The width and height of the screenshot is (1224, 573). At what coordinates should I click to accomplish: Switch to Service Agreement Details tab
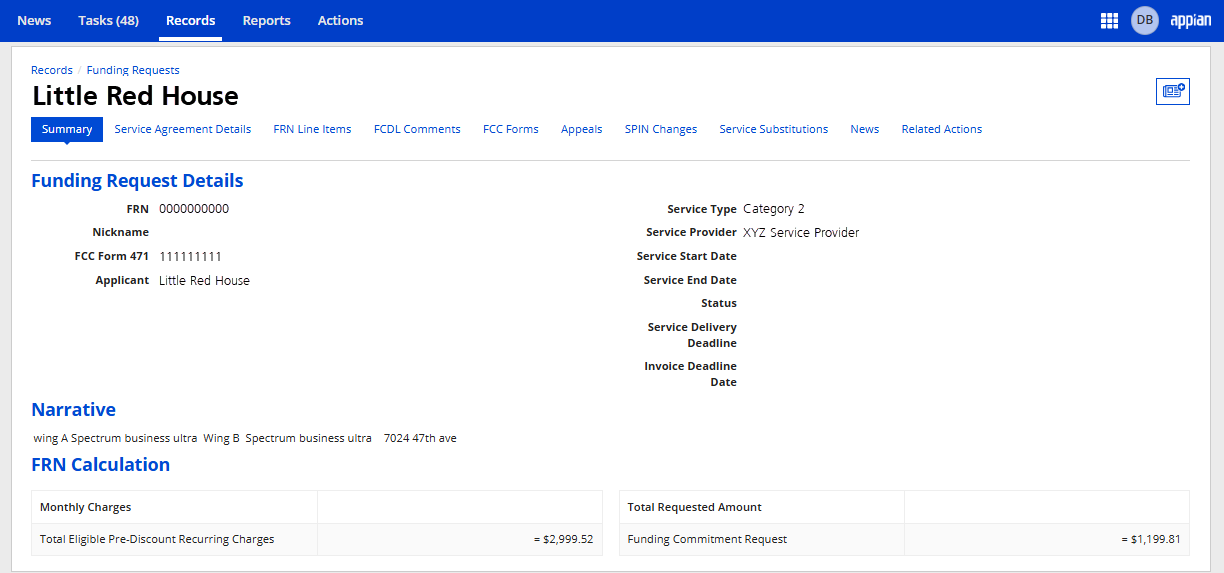pos(183,129)
